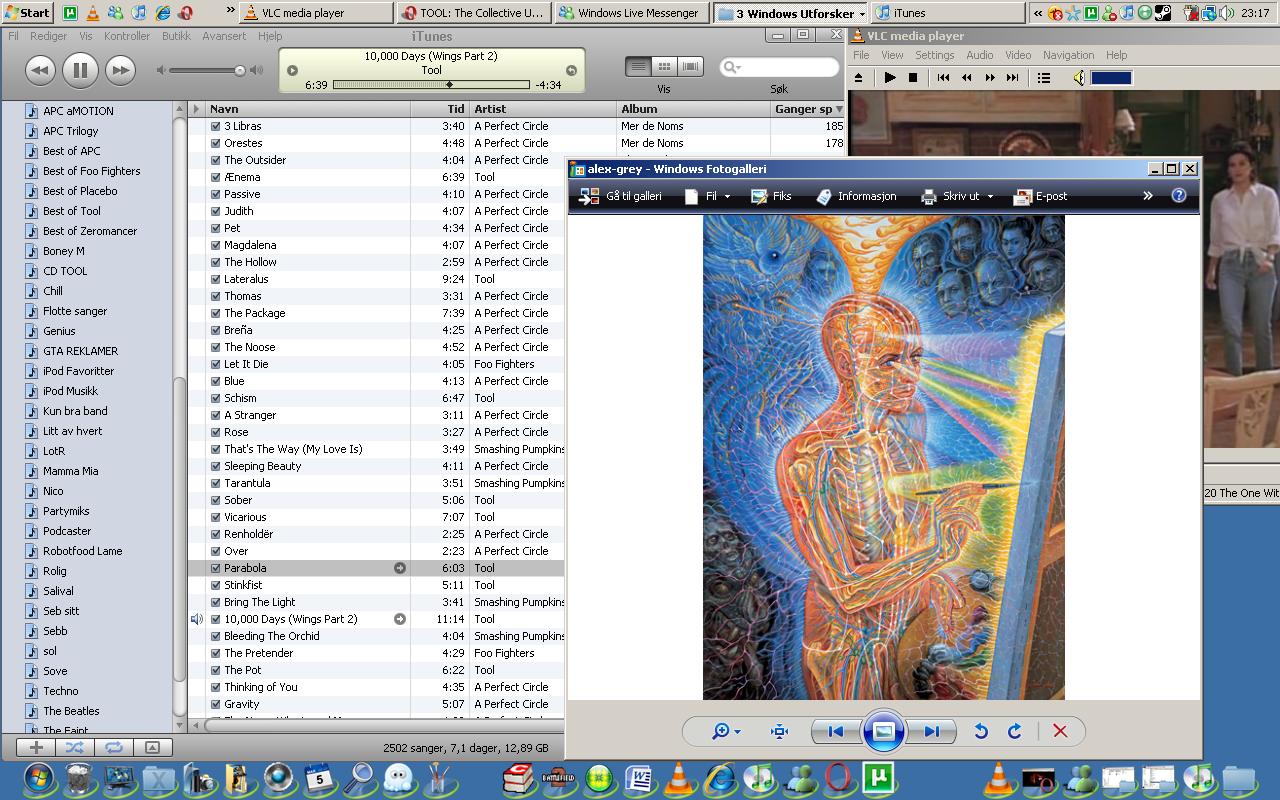Open the VLC playlist icon

pyautogui.click(x=1043, y=77)
